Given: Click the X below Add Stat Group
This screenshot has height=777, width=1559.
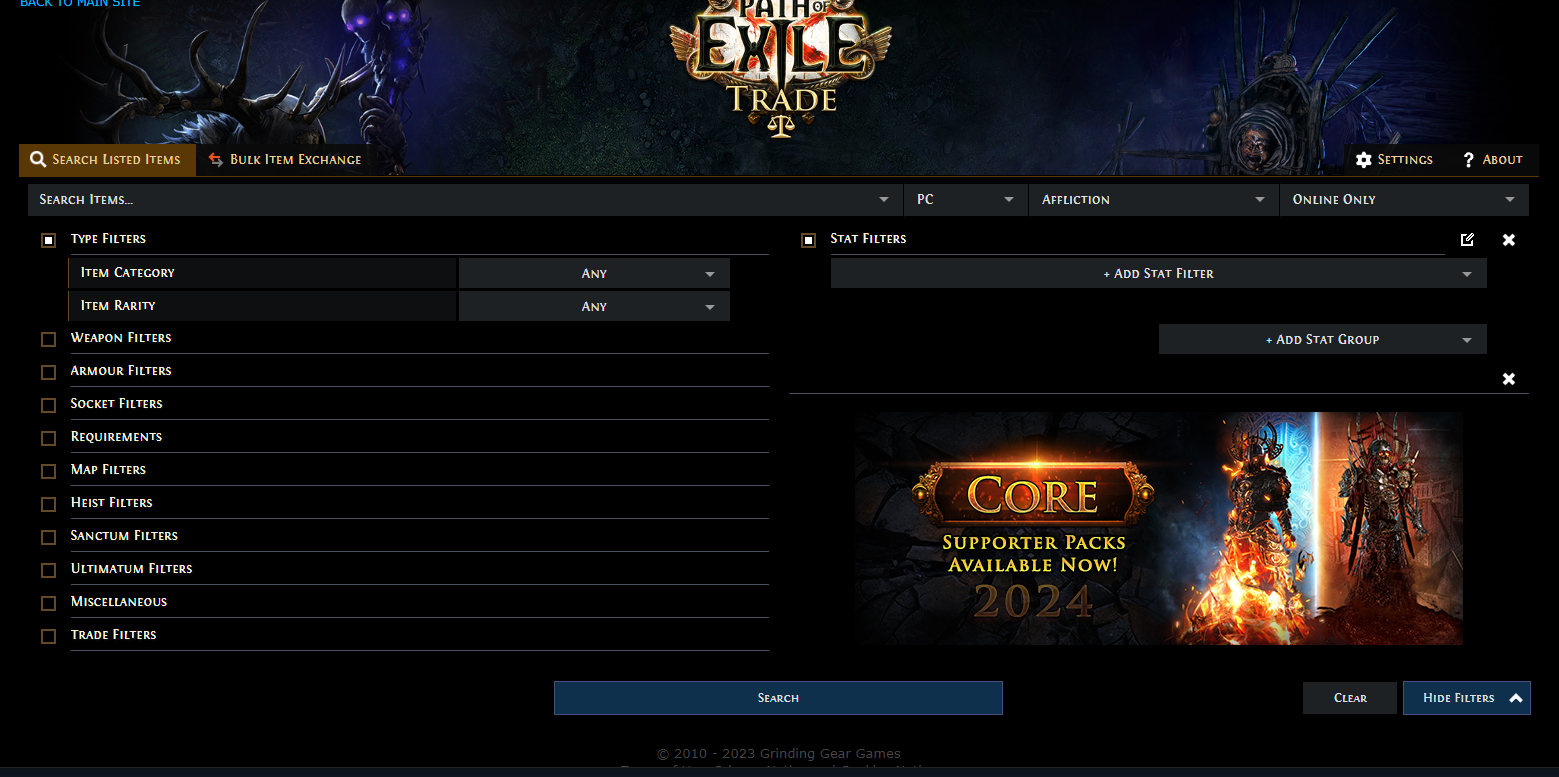Looking at the screenshot, I should [1509, 379].
